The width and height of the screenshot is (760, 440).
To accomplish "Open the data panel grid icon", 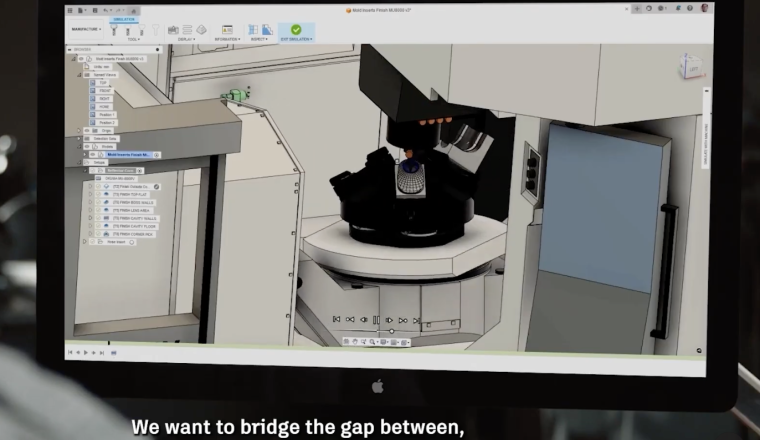I will click(70, 10).
